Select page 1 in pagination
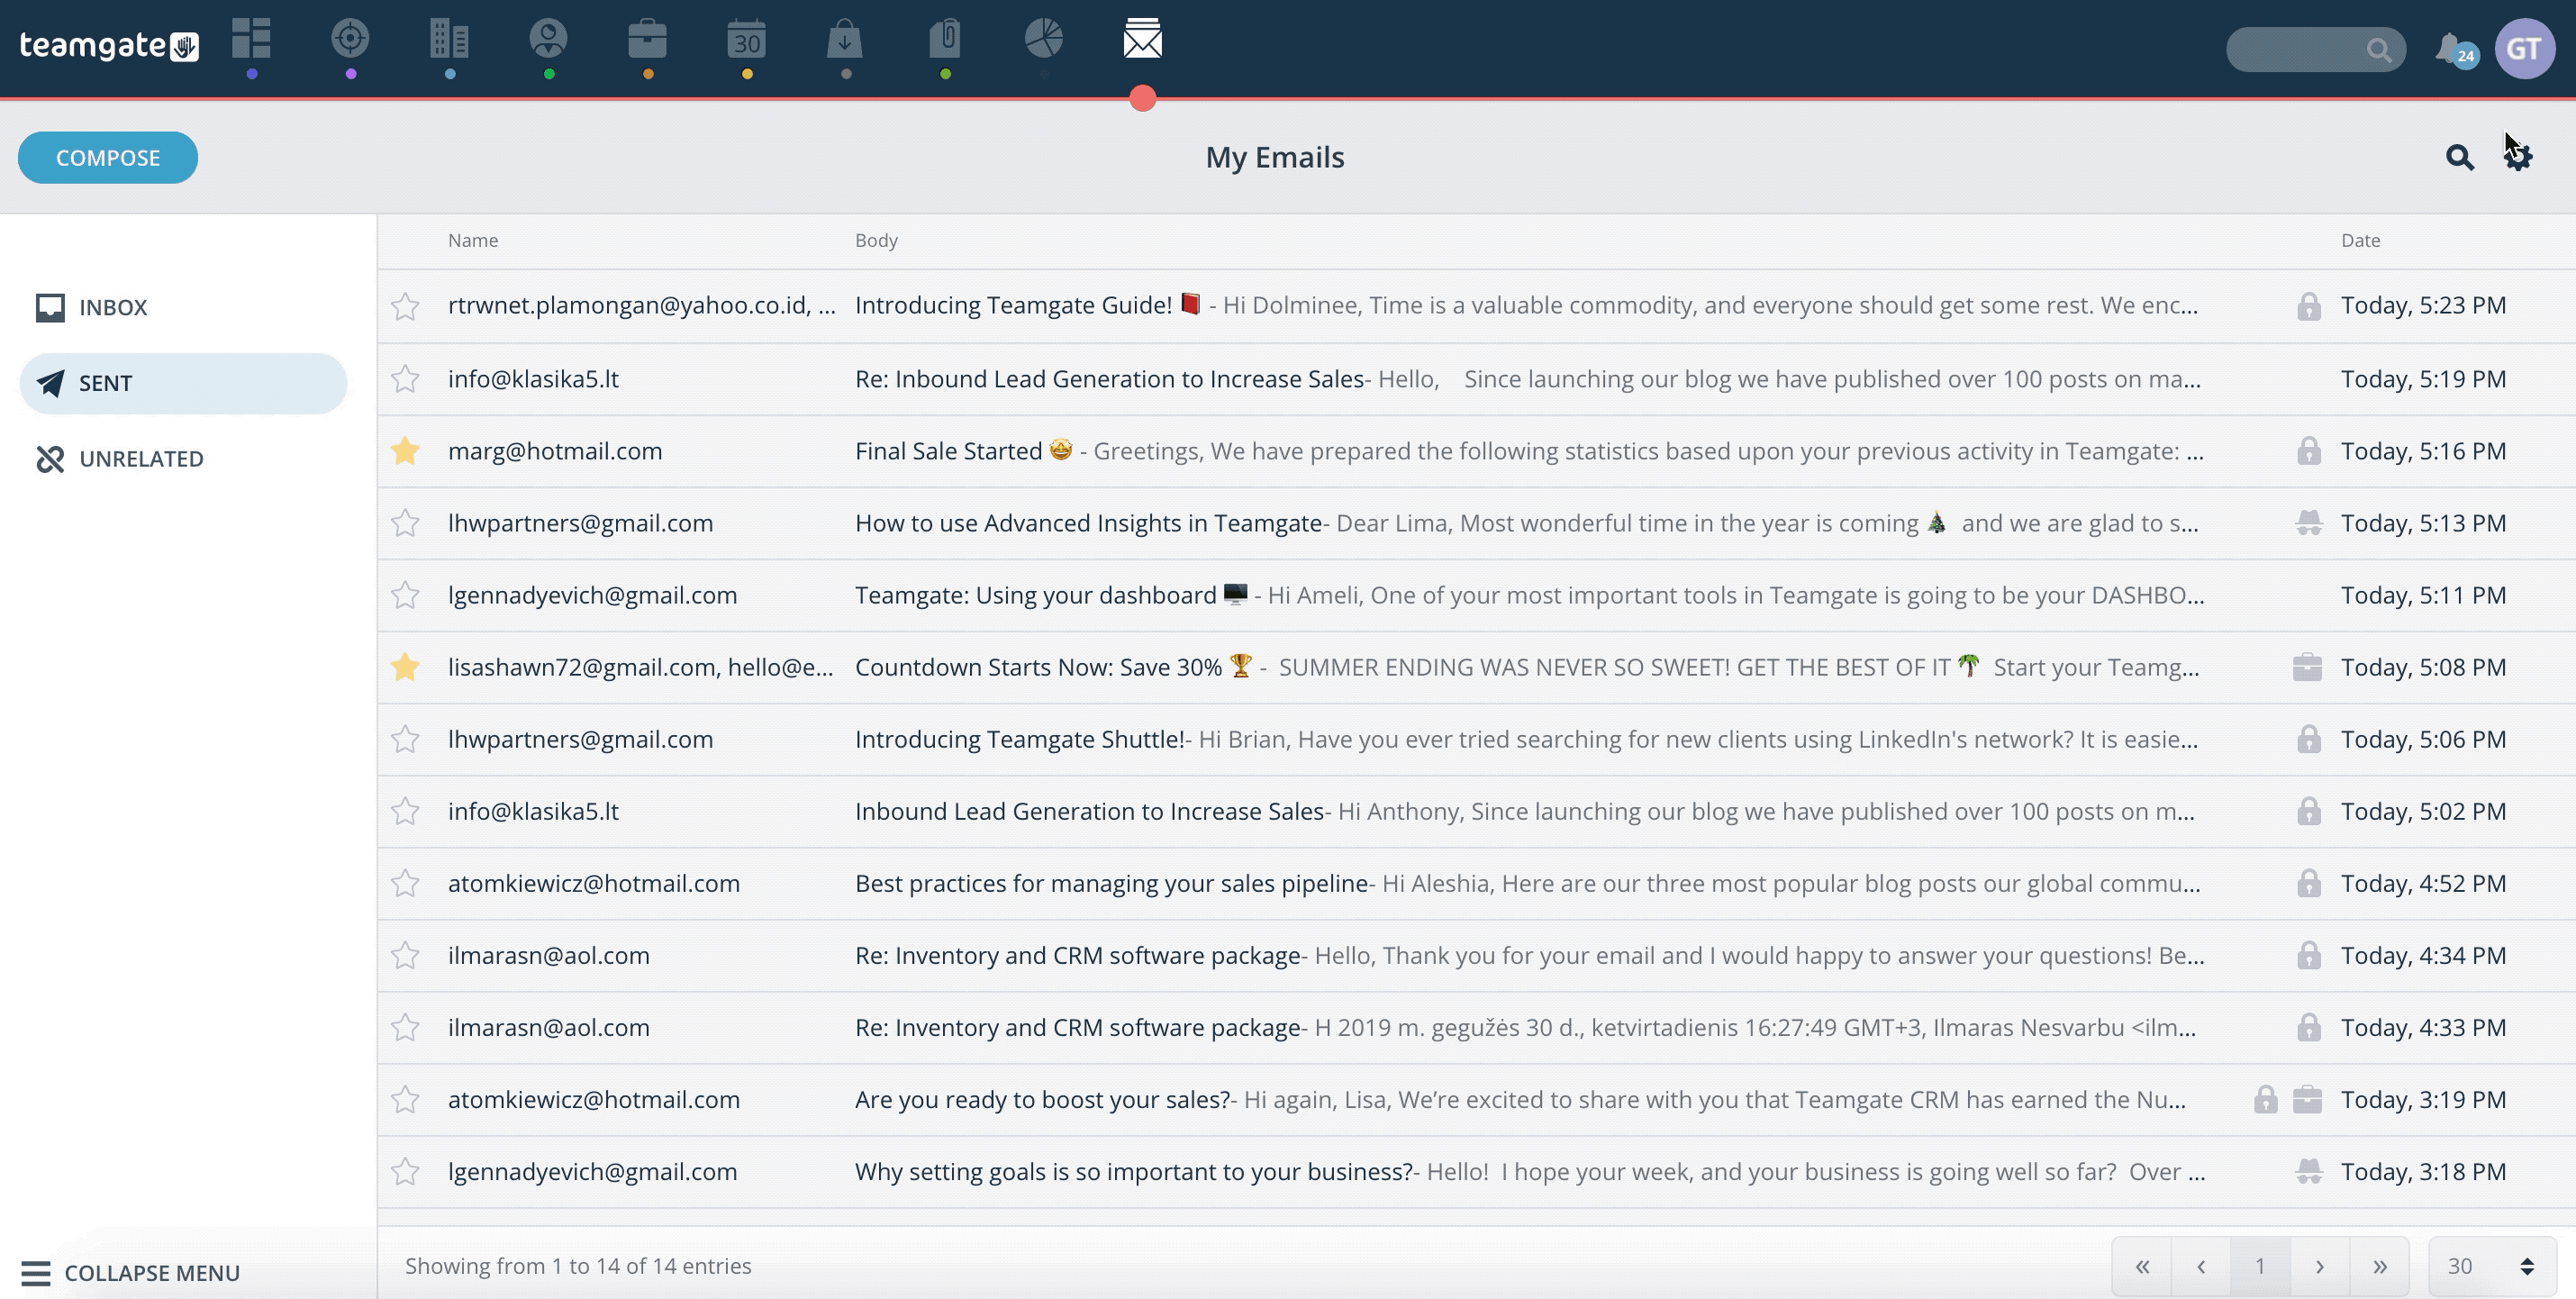 click(2260, 1266)
